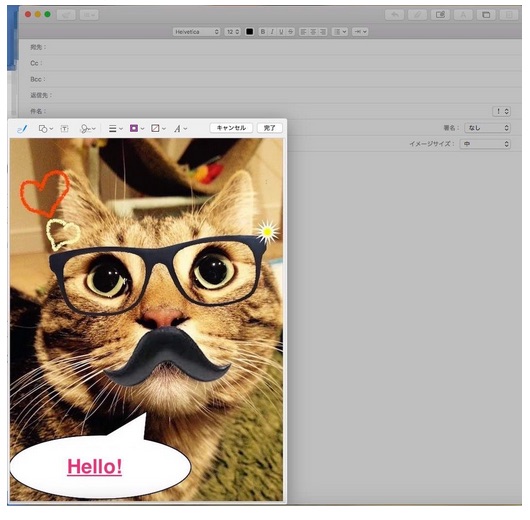The image size is (530, 520).
Task: Click the send message toolbar button
Action: [66, 15]
